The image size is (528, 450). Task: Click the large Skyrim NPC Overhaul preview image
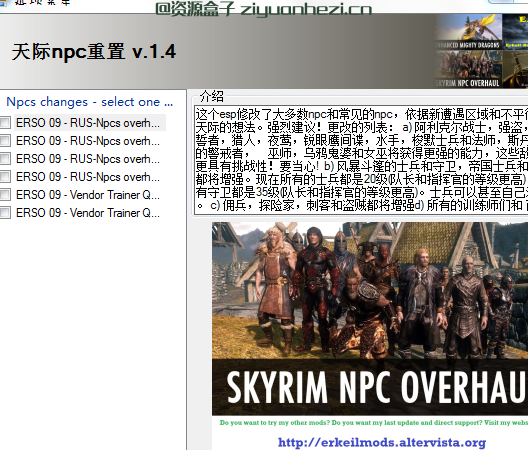click(370, 318)
